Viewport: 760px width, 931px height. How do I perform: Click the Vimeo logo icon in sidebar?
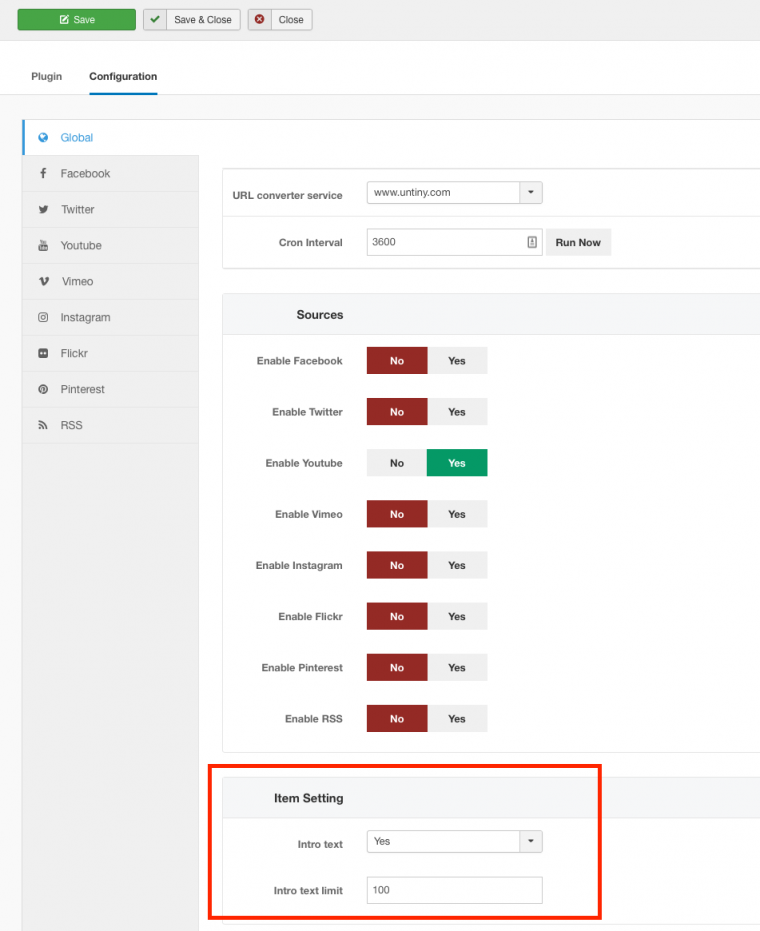pyautogui.click(x=43, y=281)
